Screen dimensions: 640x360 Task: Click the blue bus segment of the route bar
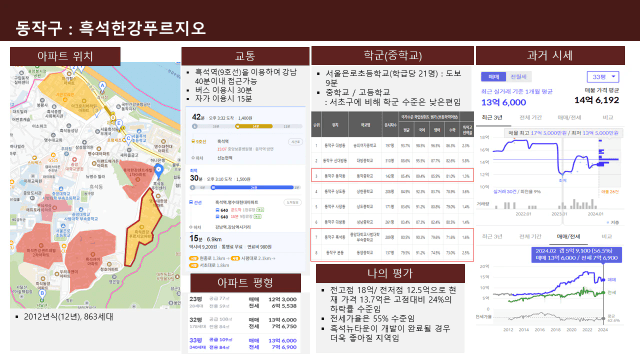click(253, 187)
